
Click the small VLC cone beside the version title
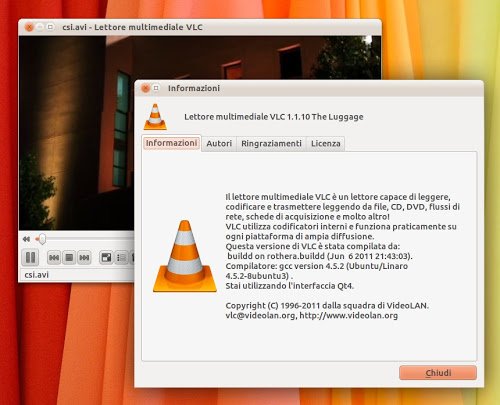point(155,117)
